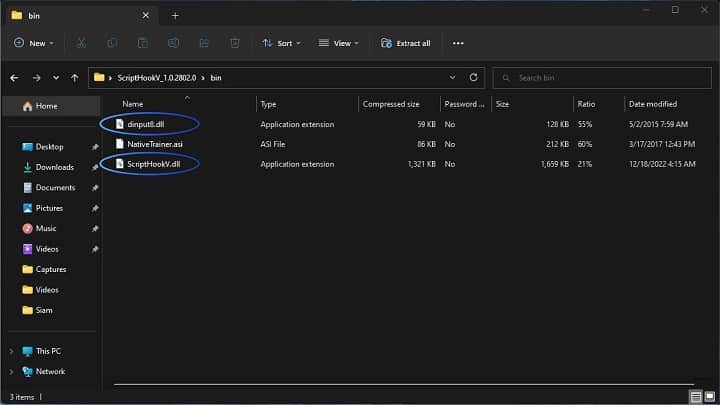The image size is (720, 405).
Task: Open Pictures in the sidebar
Action: [49, 208]
